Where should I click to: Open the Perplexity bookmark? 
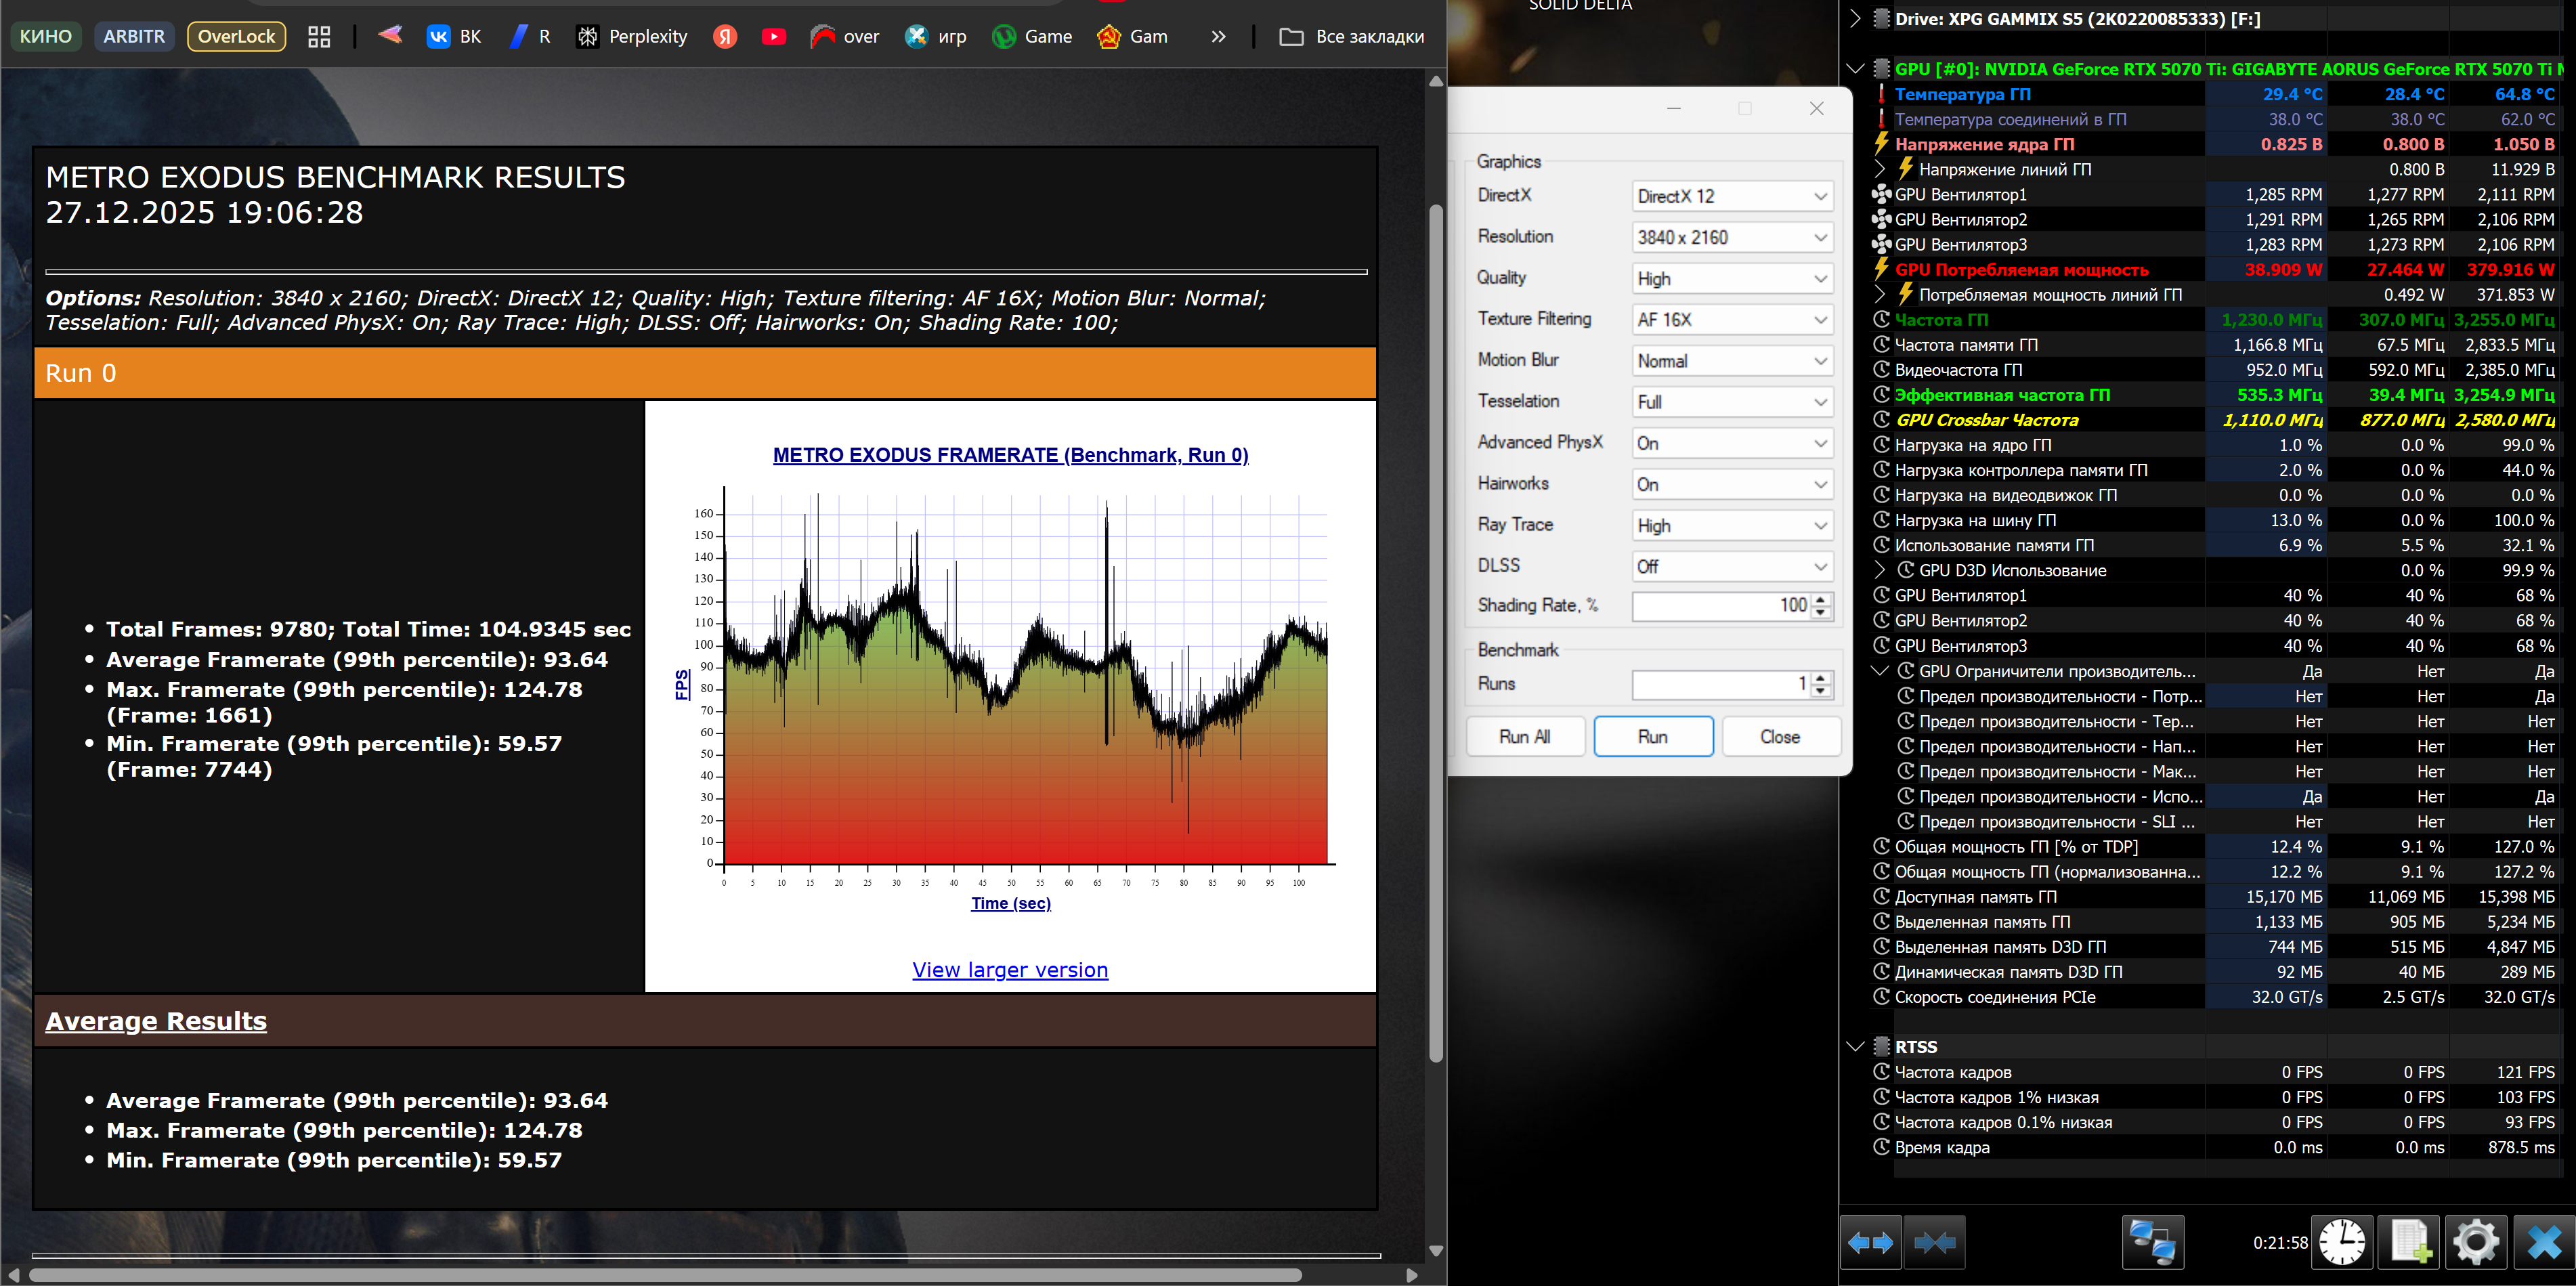[x=633, y=37]
